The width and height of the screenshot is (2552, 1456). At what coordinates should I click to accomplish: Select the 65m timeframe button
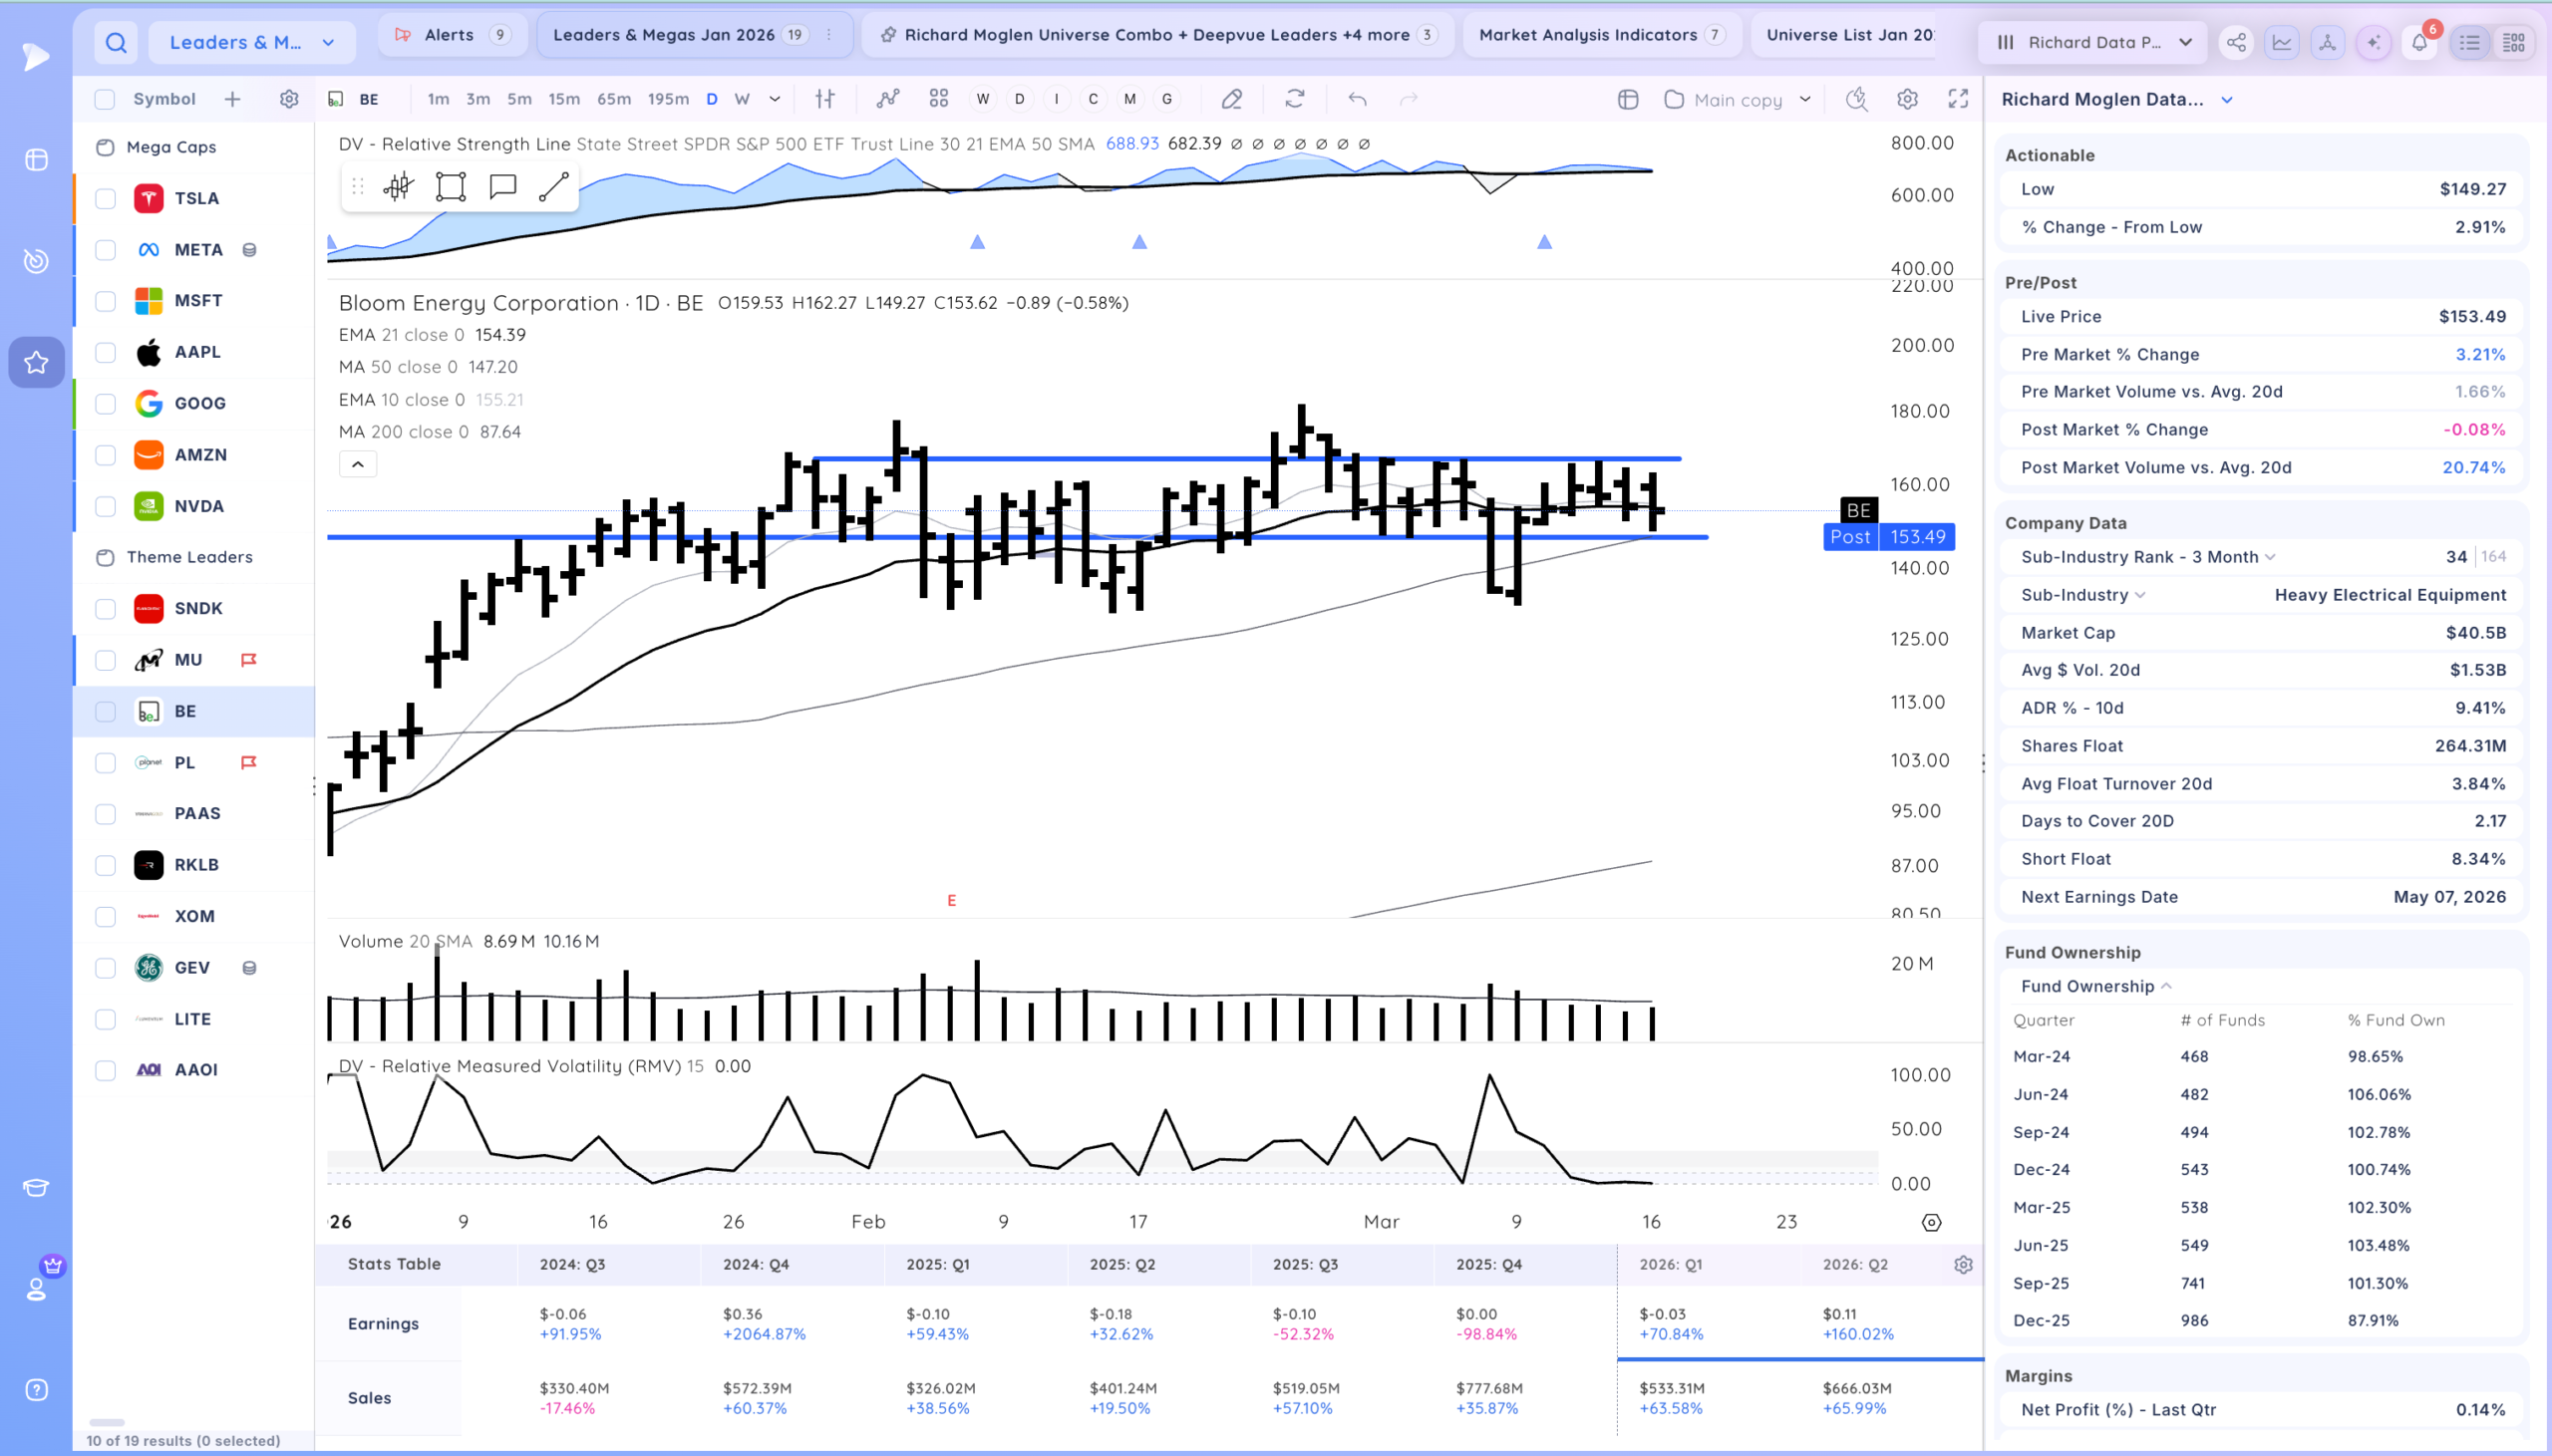pos(613,99)
